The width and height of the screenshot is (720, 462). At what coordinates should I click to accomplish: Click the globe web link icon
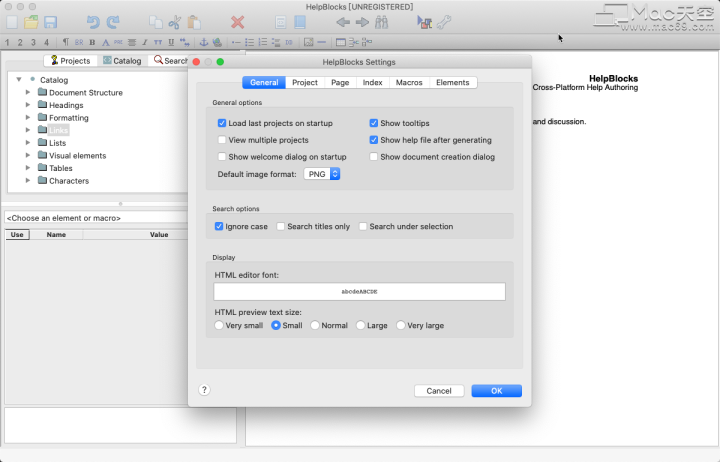(x=217, y=42)
